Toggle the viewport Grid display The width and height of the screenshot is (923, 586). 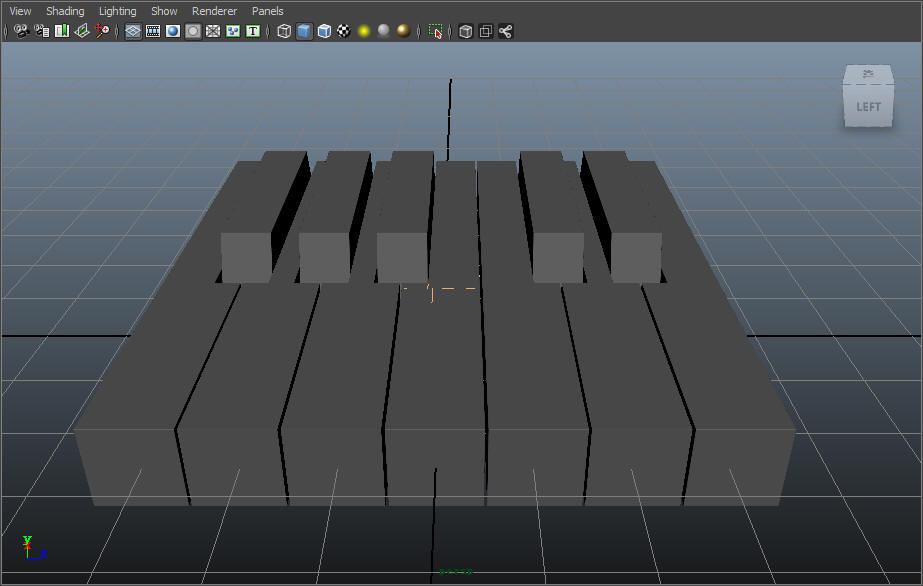[x=133, y=31]
